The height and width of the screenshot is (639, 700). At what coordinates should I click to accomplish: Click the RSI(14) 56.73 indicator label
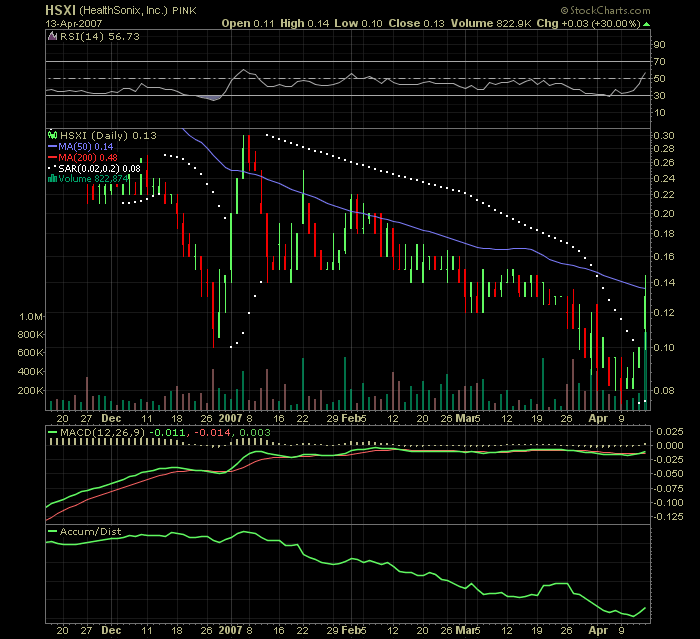[x=100, y=37]
